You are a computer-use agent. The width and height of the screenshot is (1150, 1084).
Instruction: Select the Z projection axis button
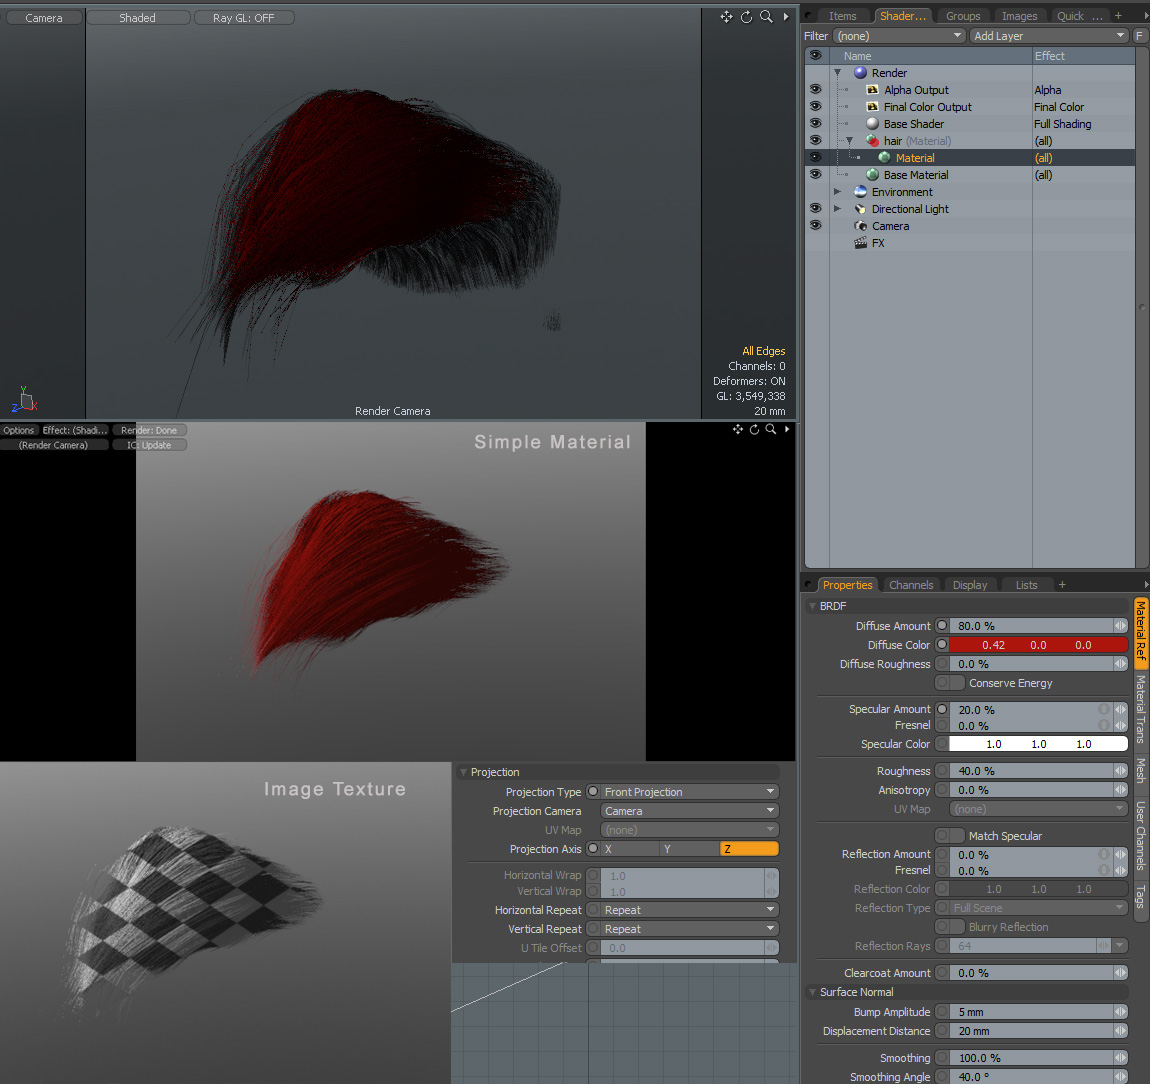pyautogui.click(x=748, y=849)
